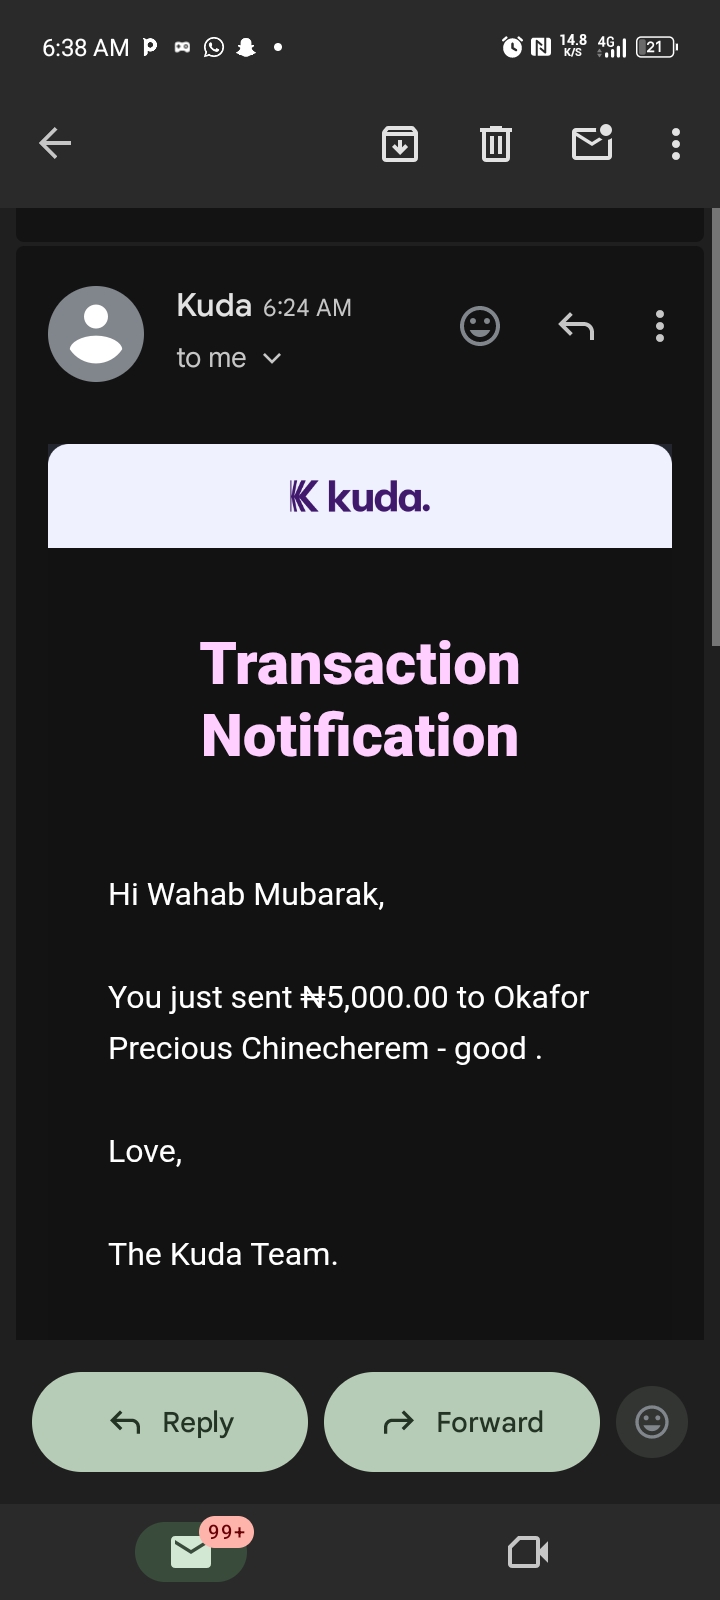
Task: Tap the Kuda logo banner
Action: pos(360,496)
